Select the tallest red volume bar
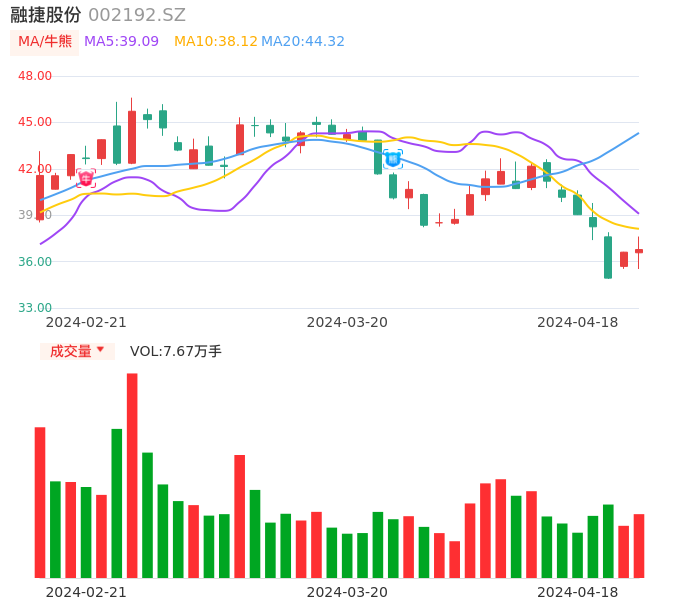This screenshot has height=606, width=686. click(132, 475)
